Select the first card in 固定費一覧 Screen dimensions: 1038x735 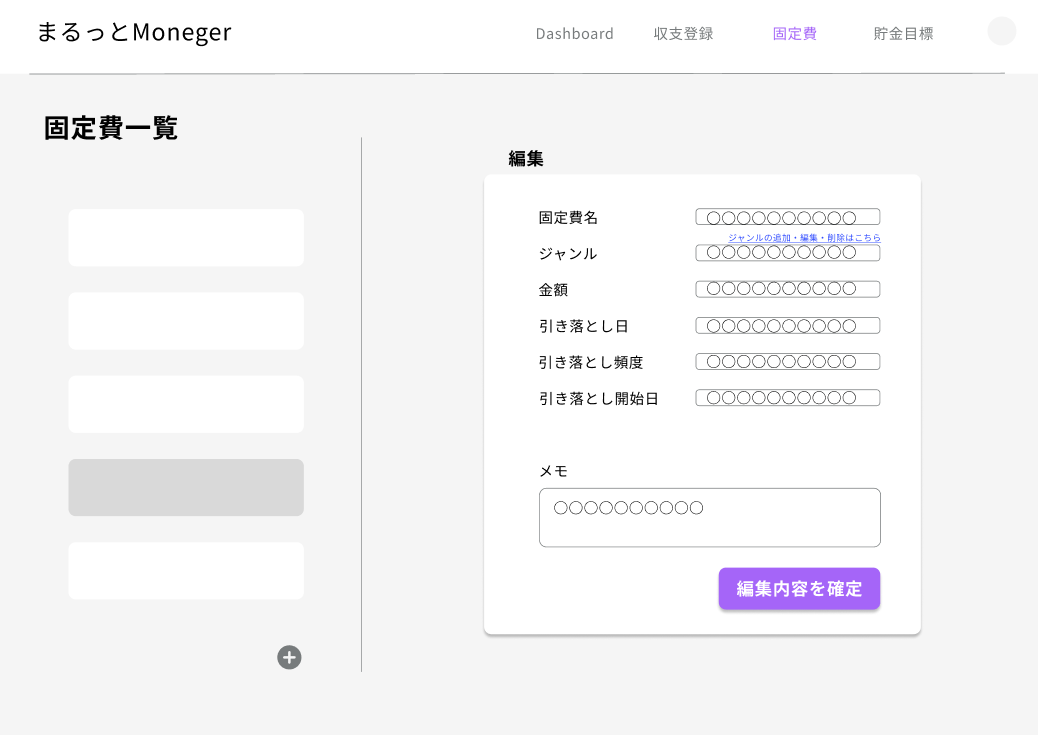click(x=186, y=238)
